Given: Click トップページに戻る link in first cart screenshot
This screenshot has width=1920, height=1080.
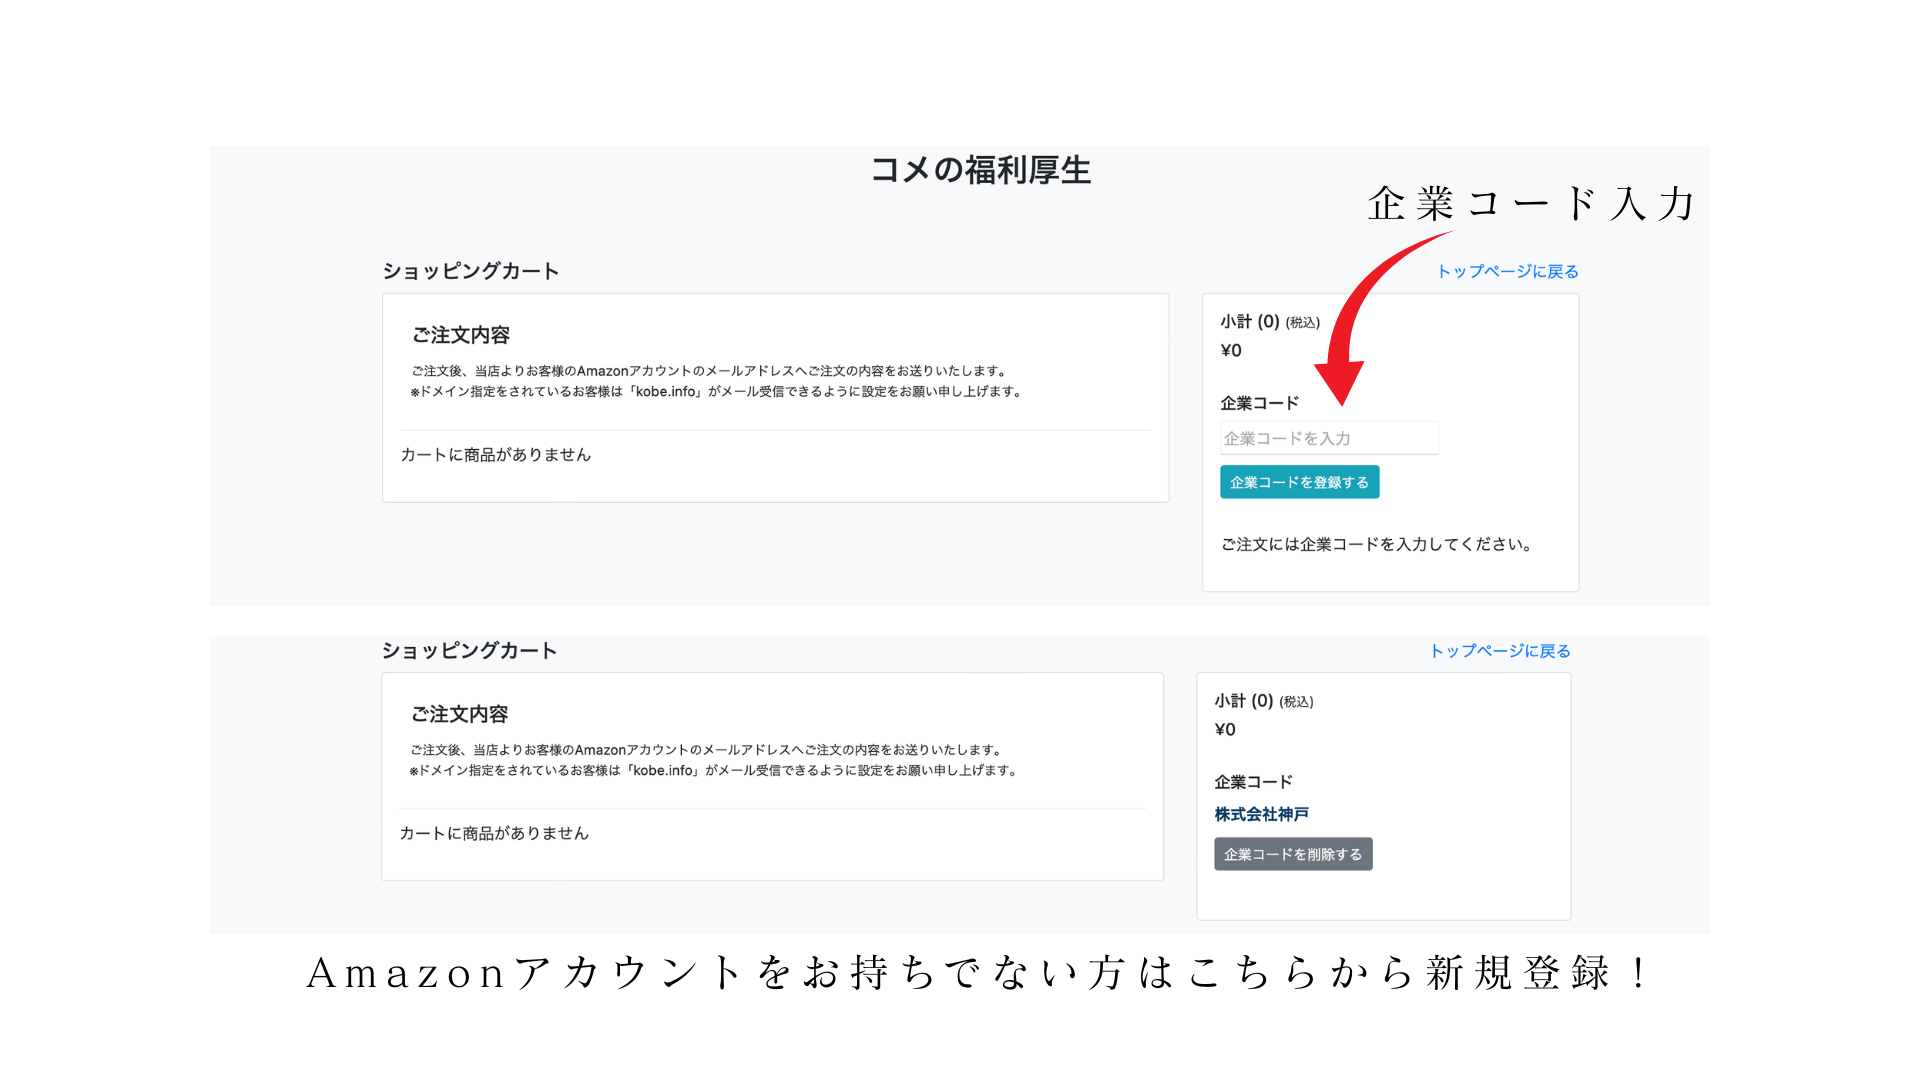Looking at the screenshot, I should 1507,271.
